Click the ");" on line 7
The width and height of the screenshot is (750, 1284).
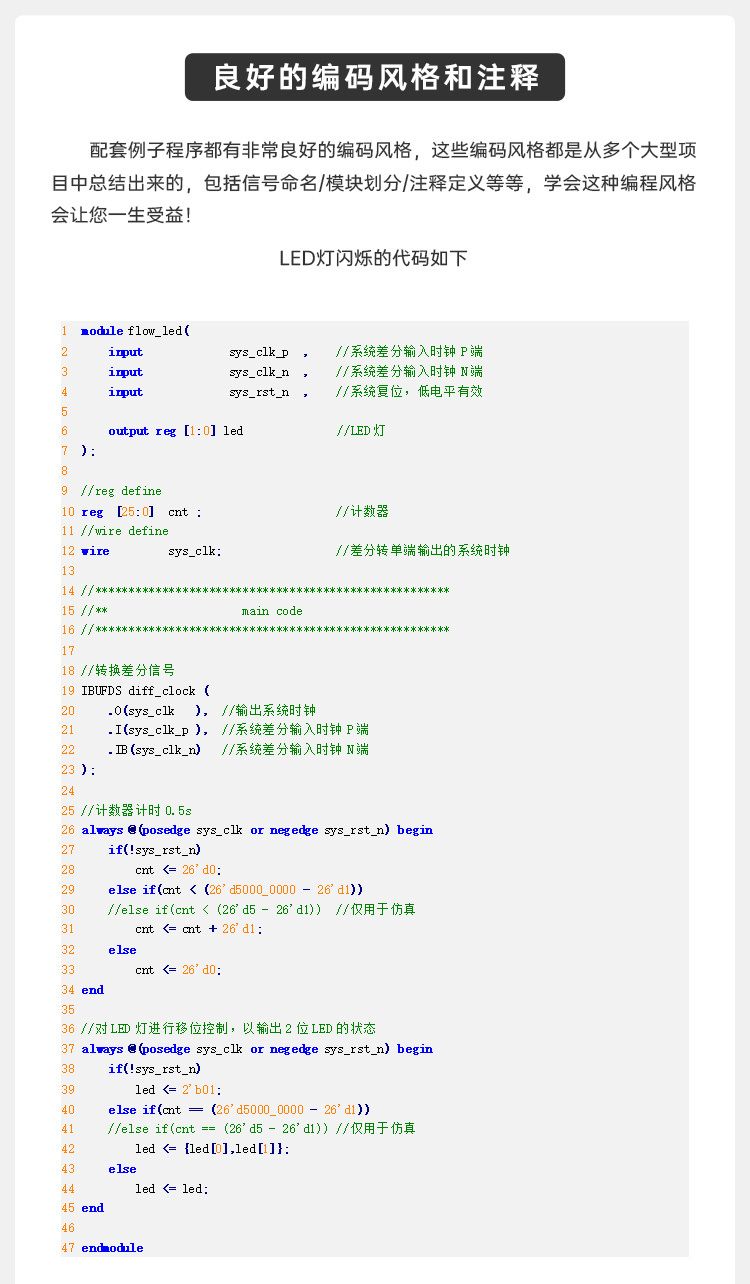tap(89, 451)
